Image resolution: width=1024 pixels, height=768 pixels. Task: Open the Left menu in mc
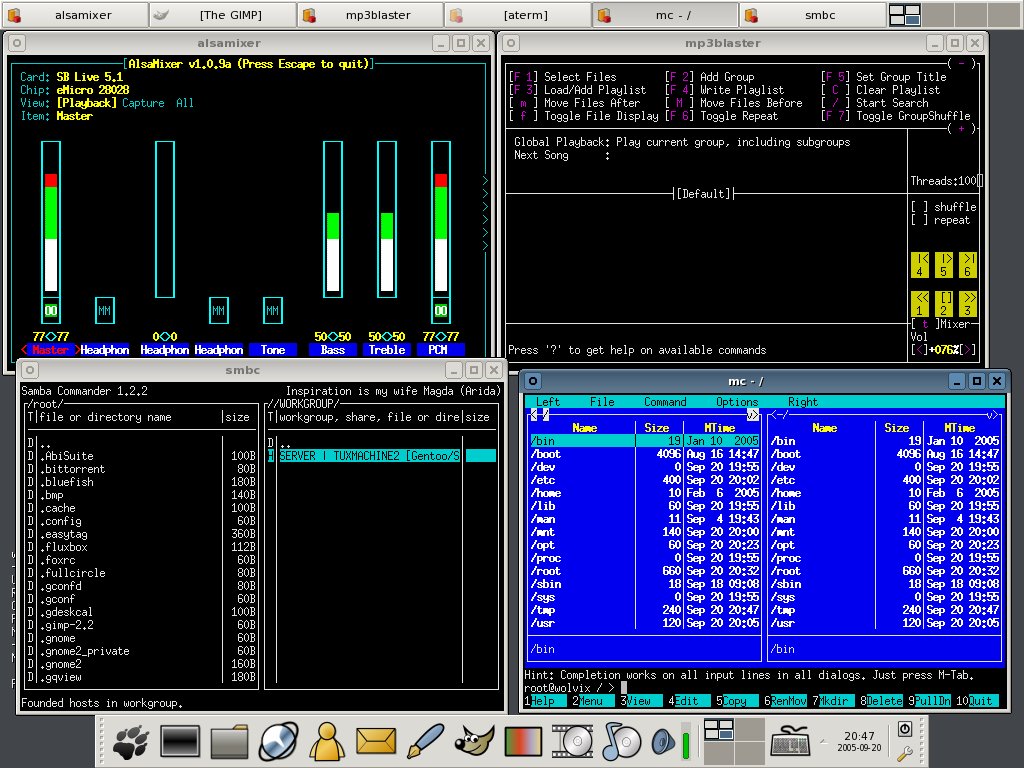tap(548, 402)
